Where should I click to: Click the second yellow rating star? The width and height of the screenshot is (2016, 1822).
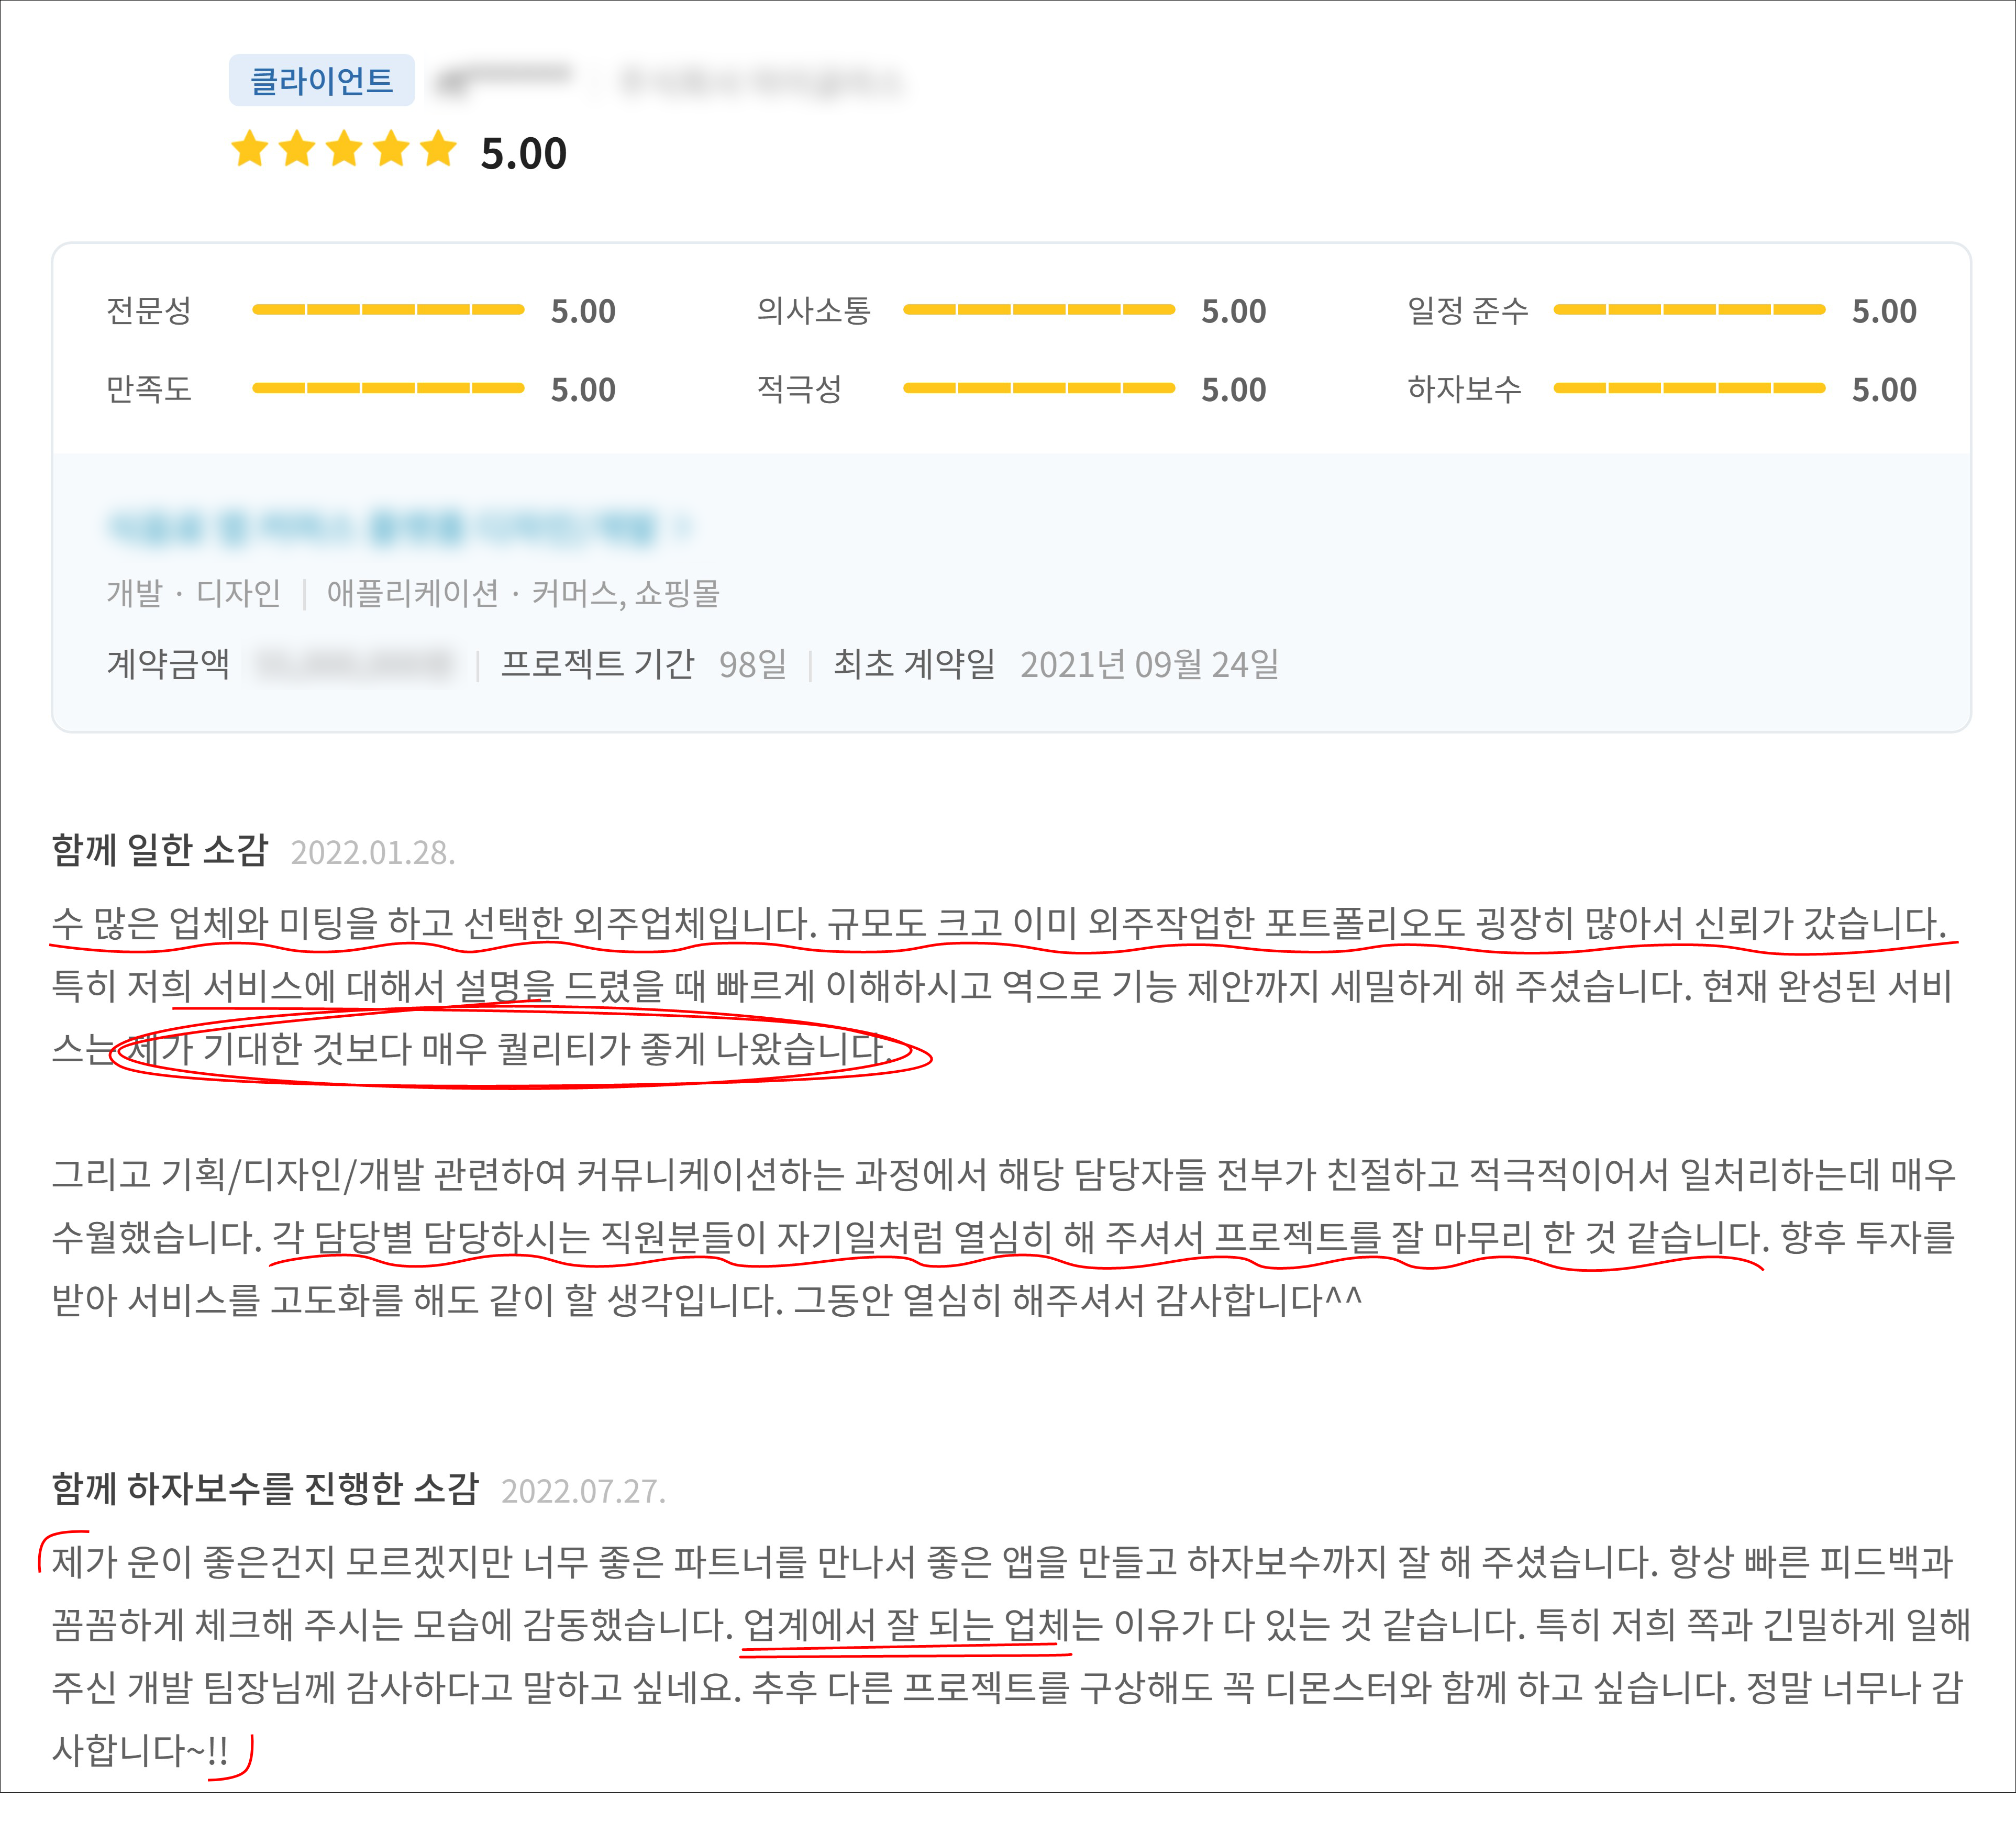point(297,150)
